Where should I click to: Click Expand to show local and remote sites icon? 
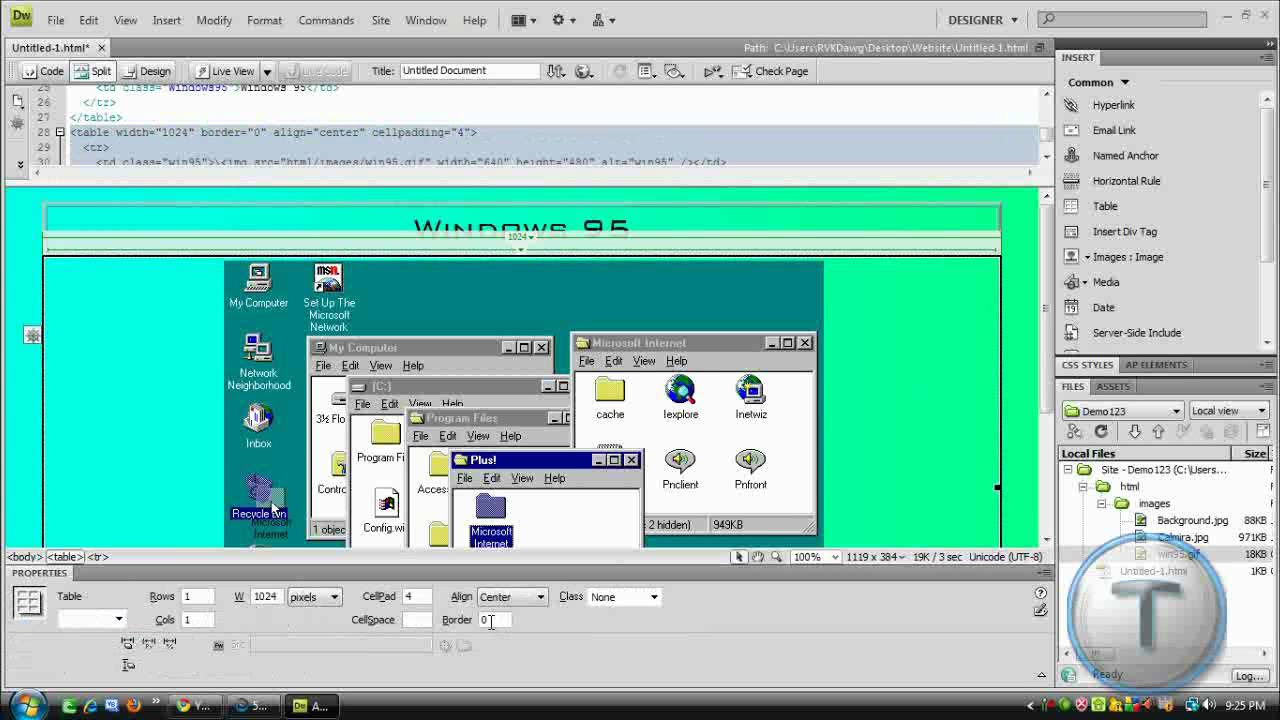1262,432
